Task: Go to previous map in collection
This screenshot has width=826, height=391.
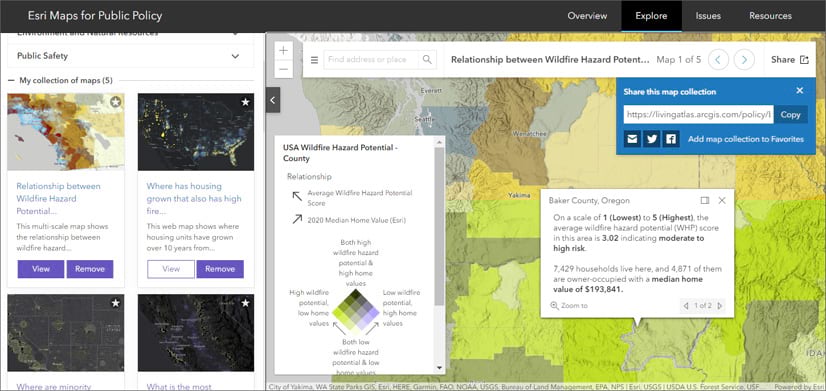Action: coord(719,60)
